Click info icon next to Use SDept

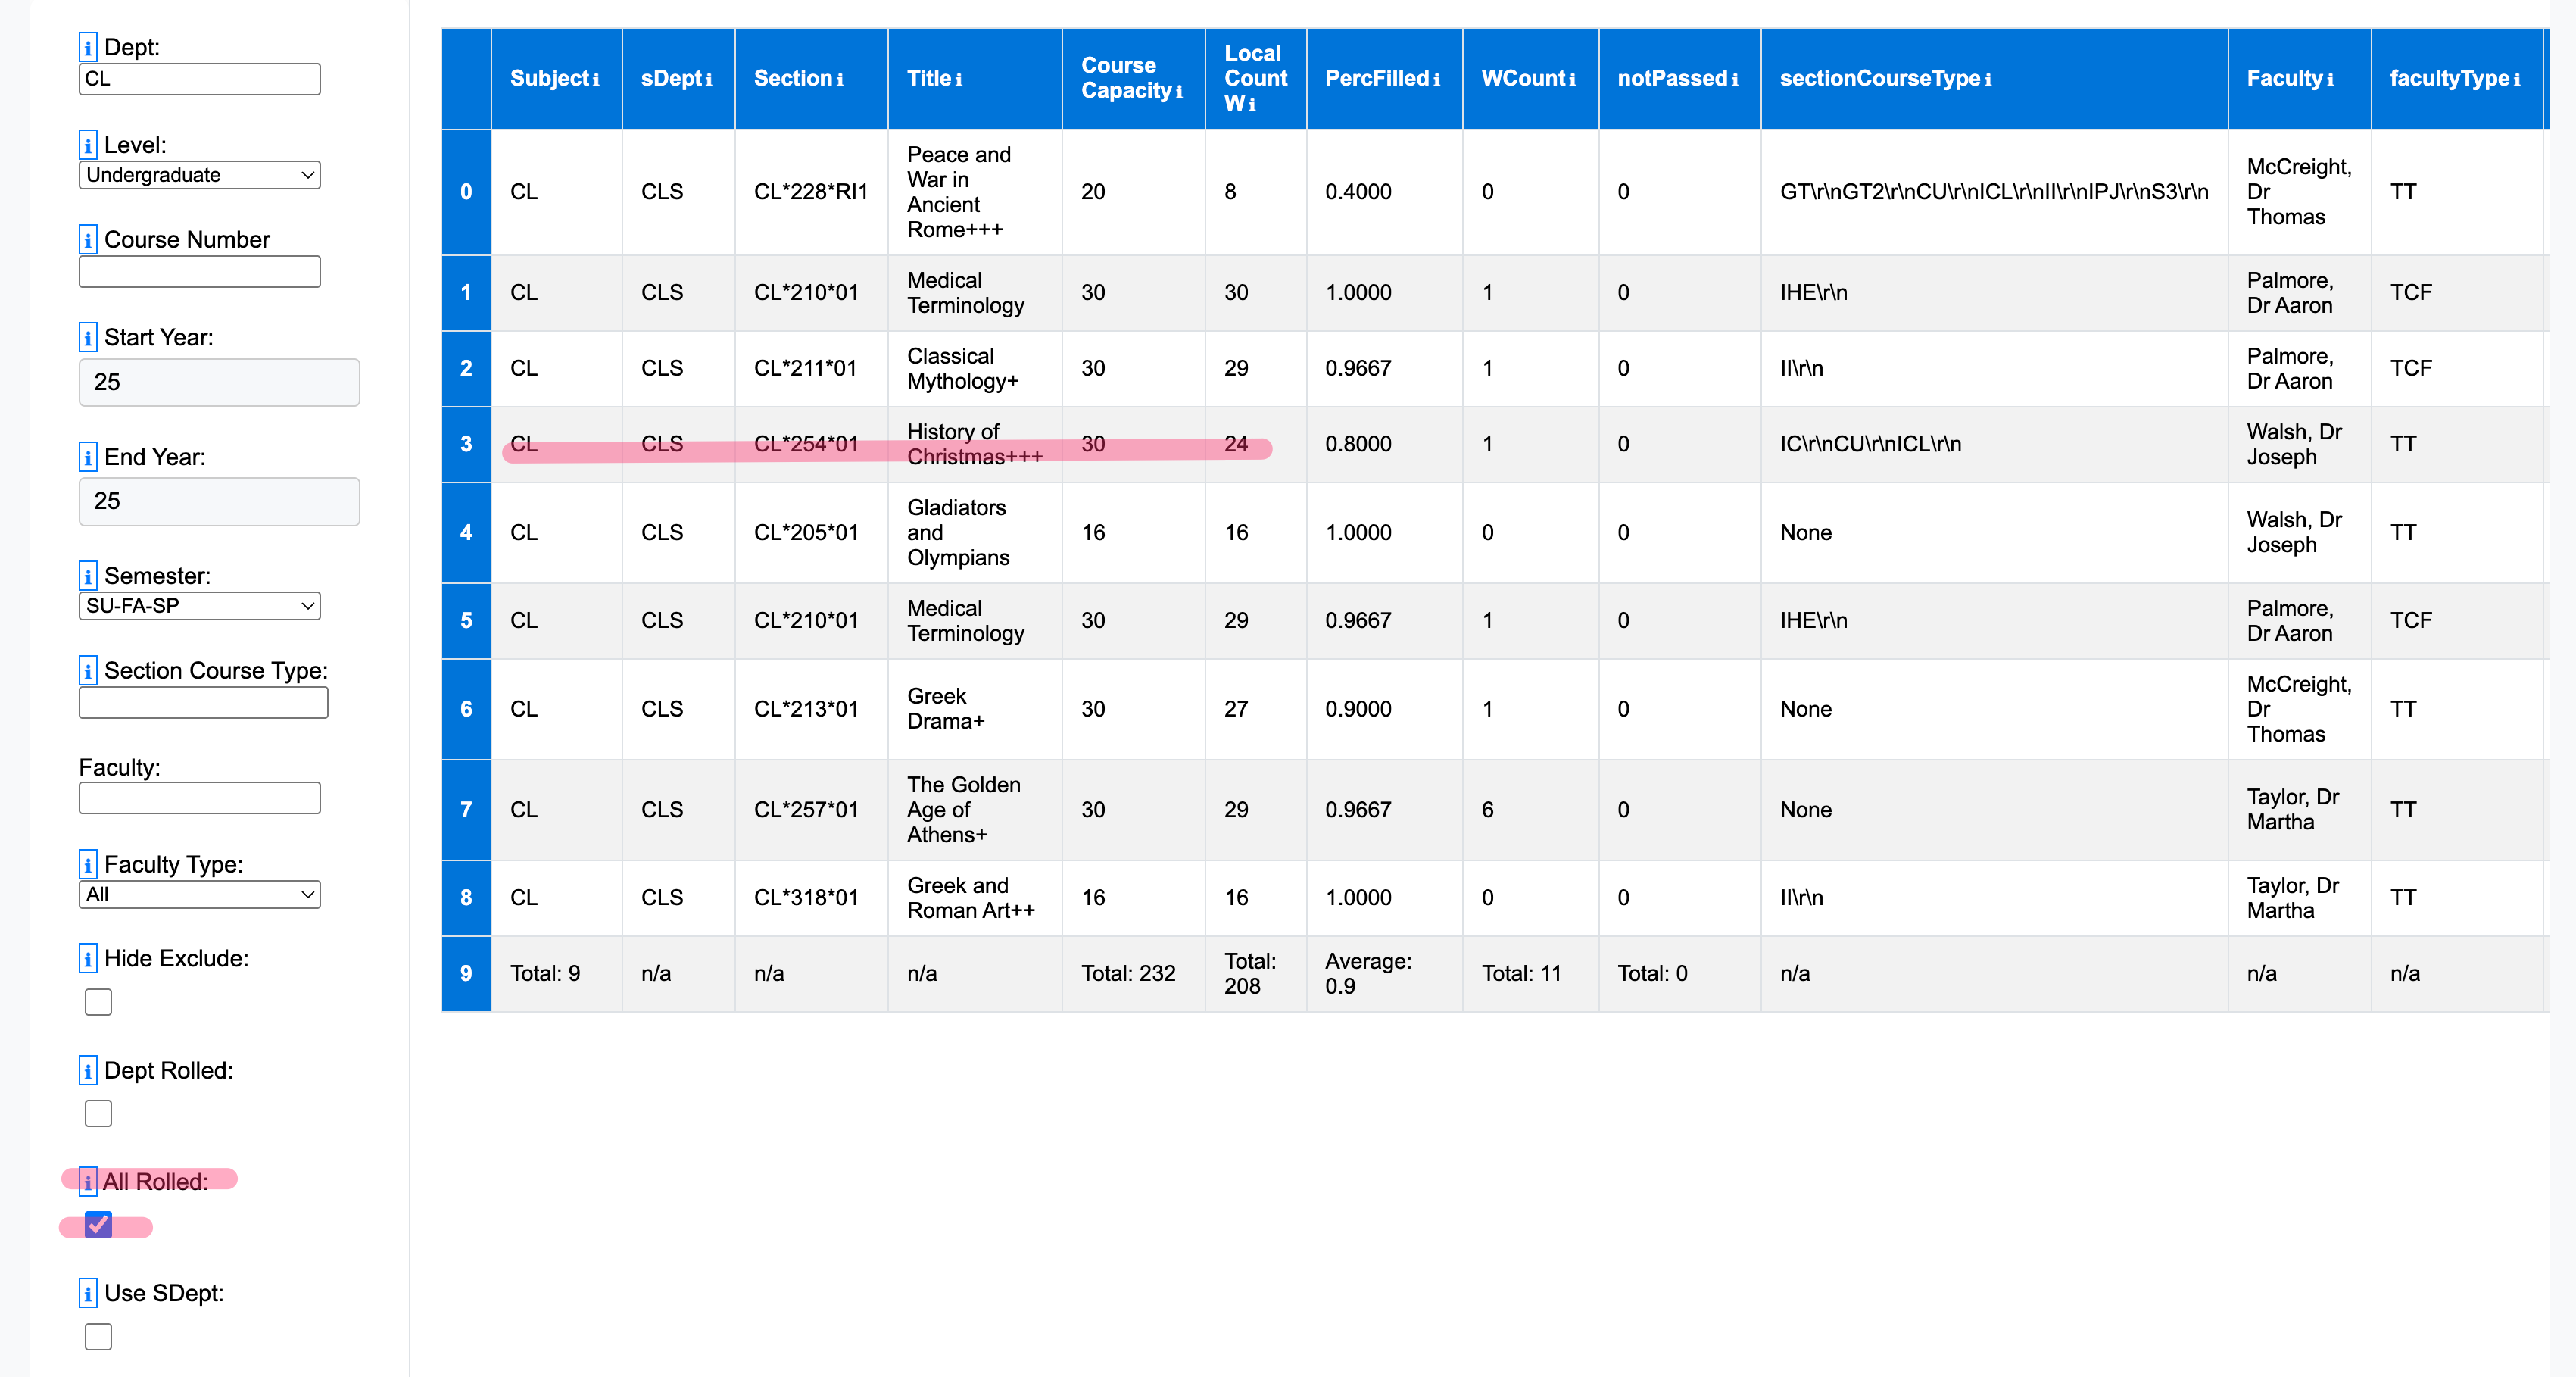[x=88, y=1293]
